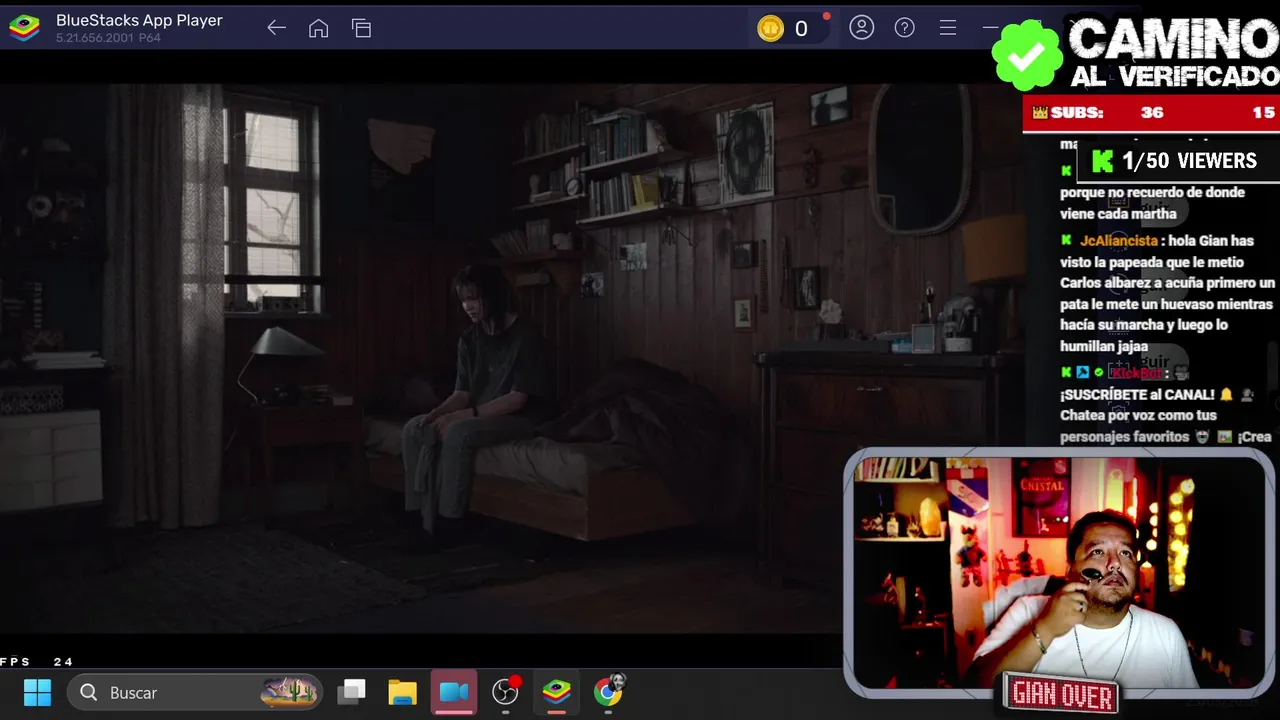Click the Gian Over webcam overlay
This screenshot has width=1280, height=720.
coord(1058,574)
